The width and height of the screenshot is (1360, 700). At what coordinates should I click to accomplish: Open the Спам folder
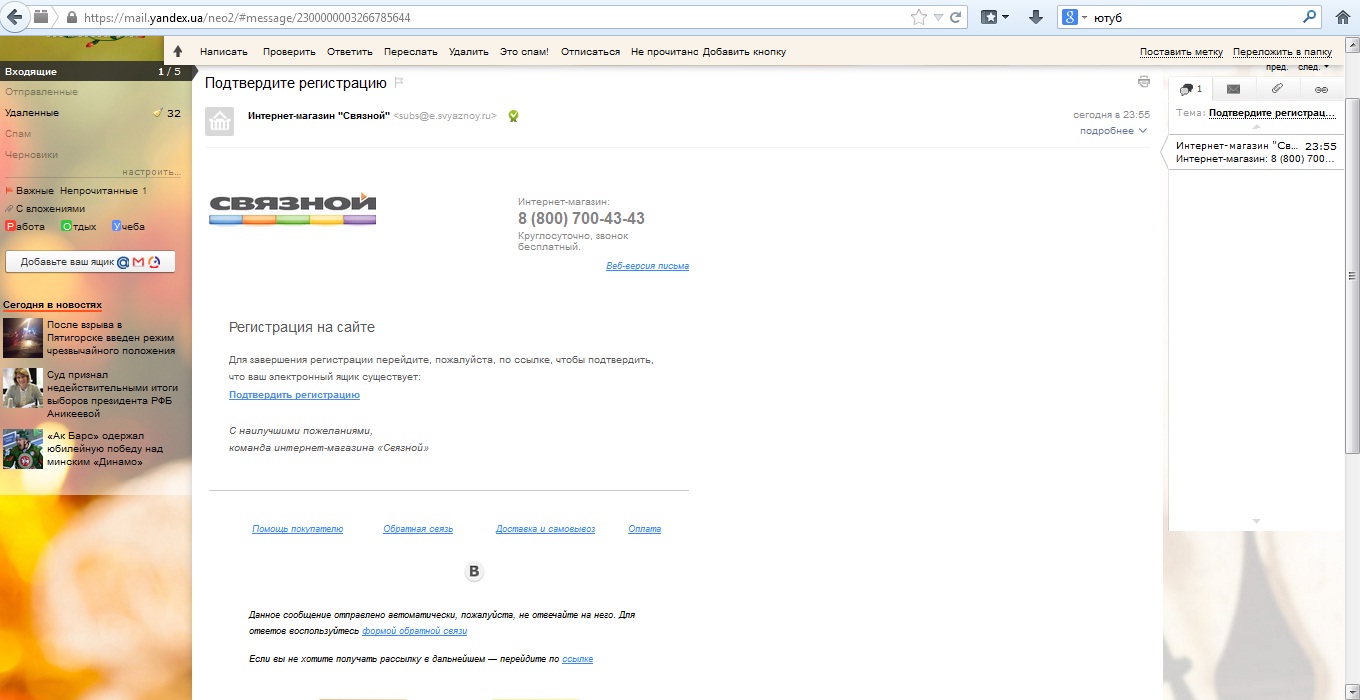coord(18,134)
